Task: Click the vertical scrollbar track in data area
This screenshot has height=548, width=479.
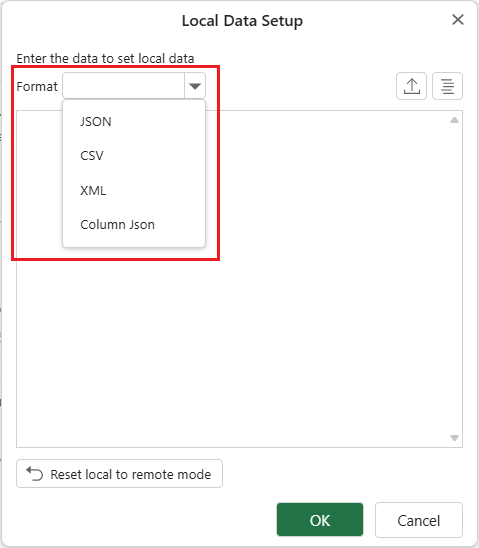Action: [454, 279]
